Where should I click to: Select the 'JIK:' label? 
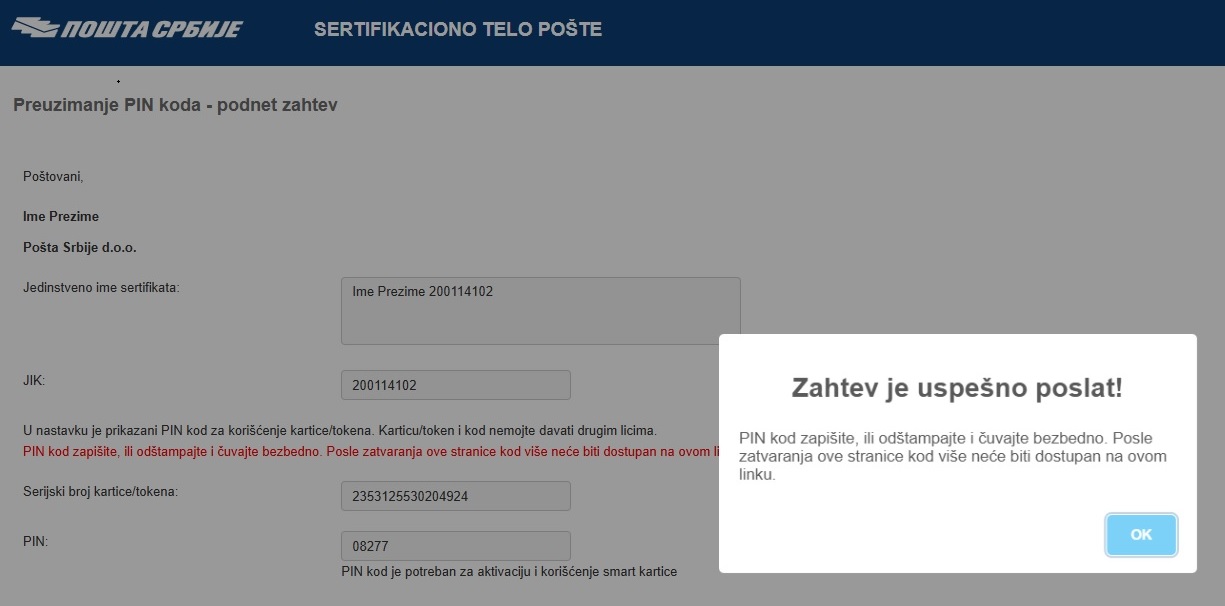[34, 381]
